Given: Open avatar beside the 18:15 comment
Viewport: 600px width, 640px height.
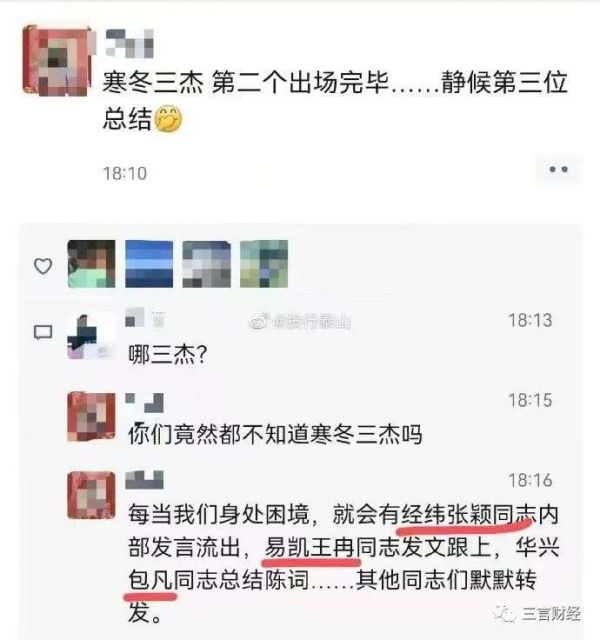Looking at the screenshot, I should [x=91, y=416].
